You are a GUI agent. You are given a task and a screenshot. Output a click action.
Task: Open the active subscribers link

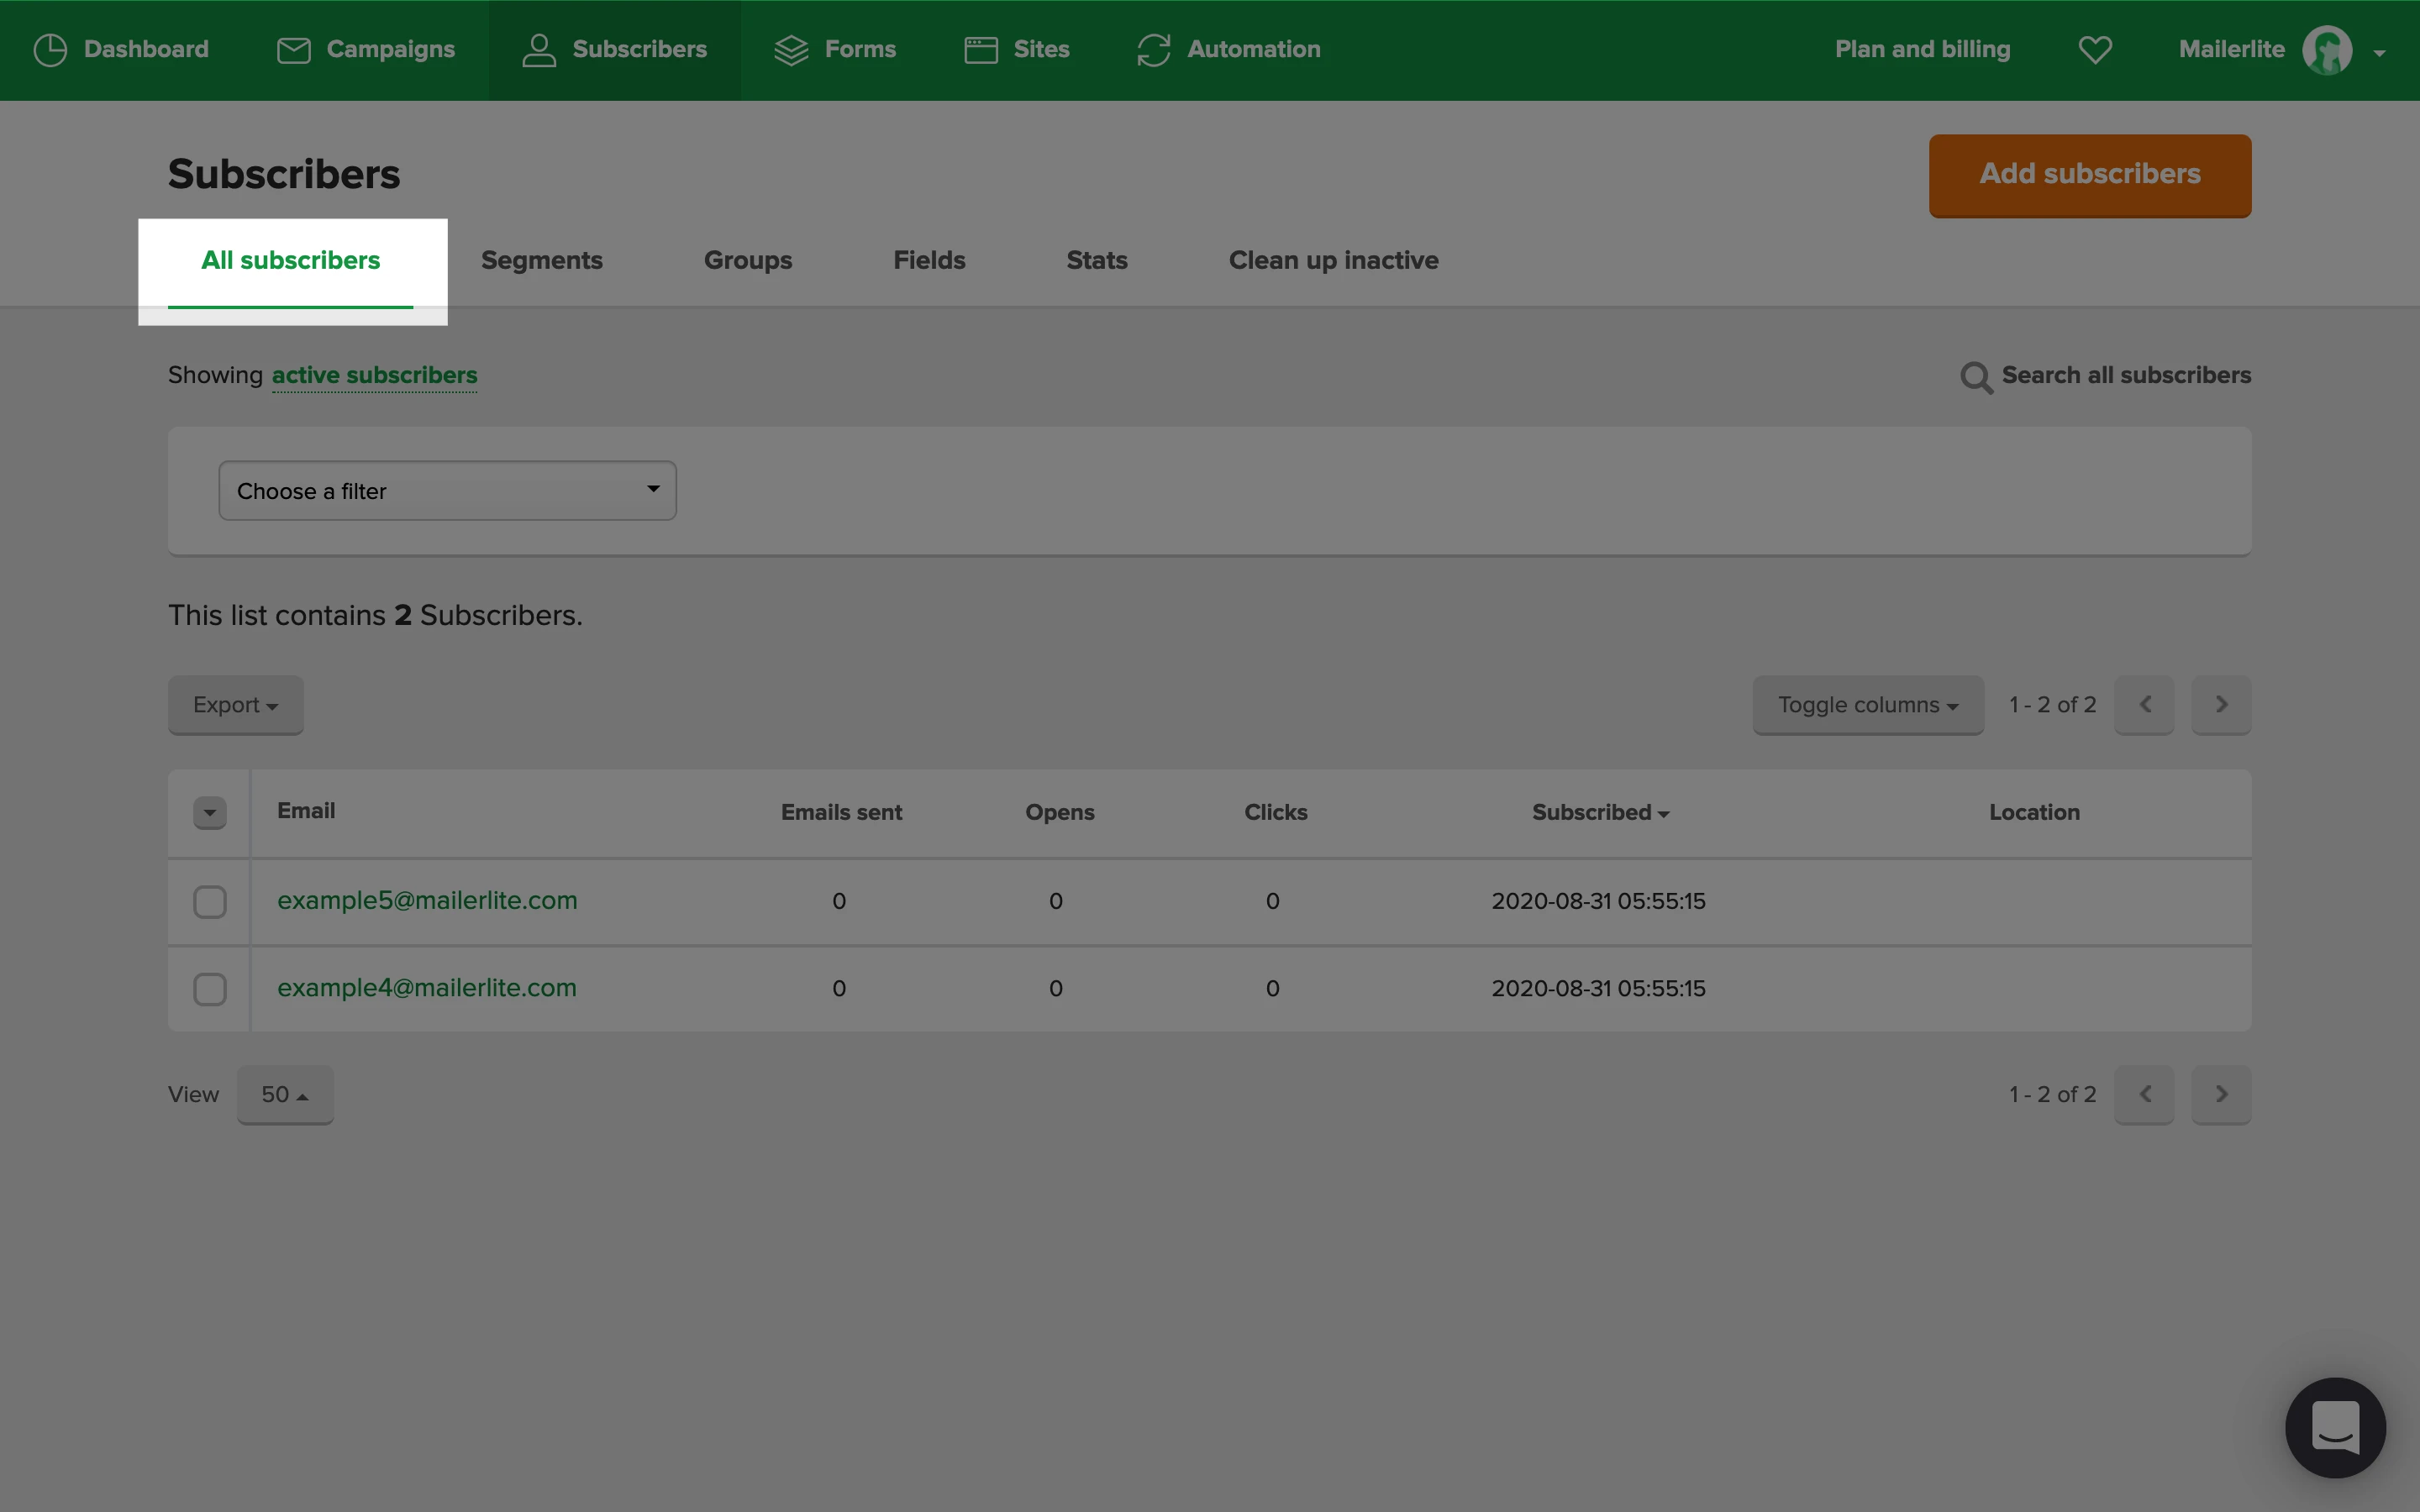tap(374, 376)
